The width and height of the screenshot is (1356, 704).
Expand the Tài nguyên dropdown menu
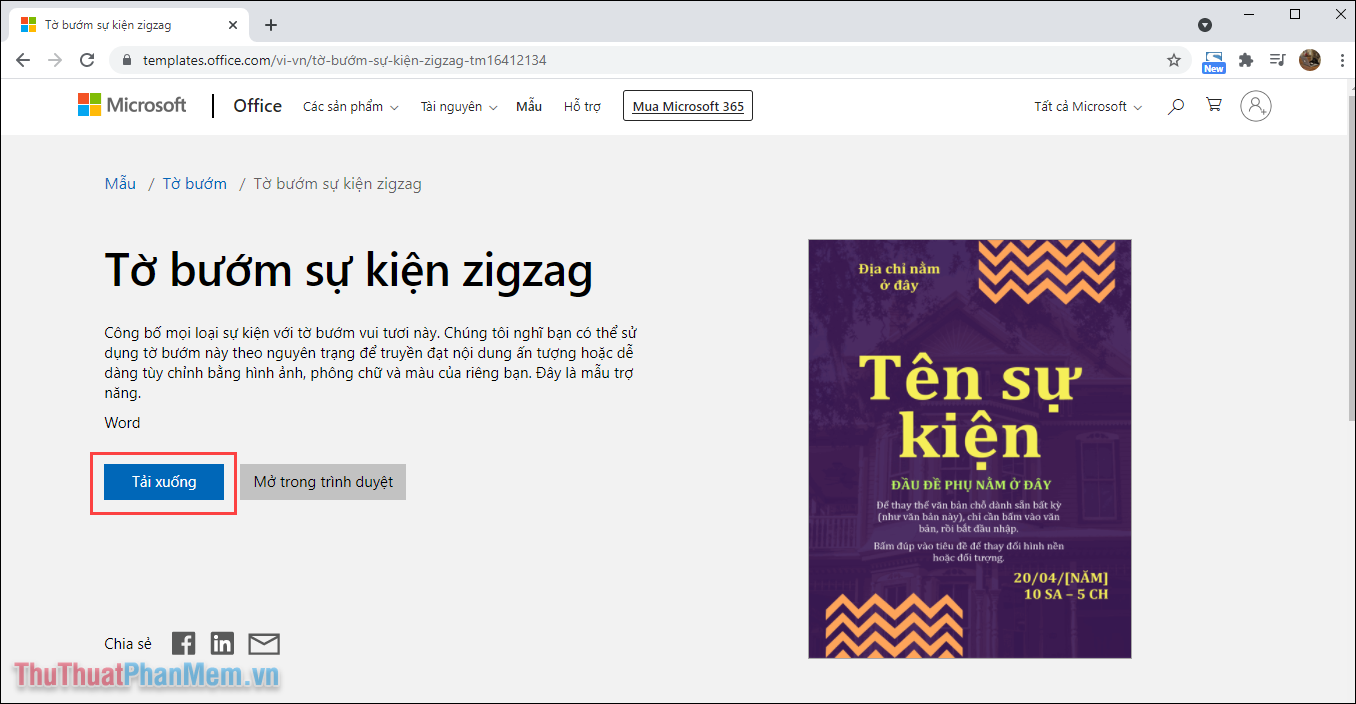pyautogui.click(x=458, y=106)
